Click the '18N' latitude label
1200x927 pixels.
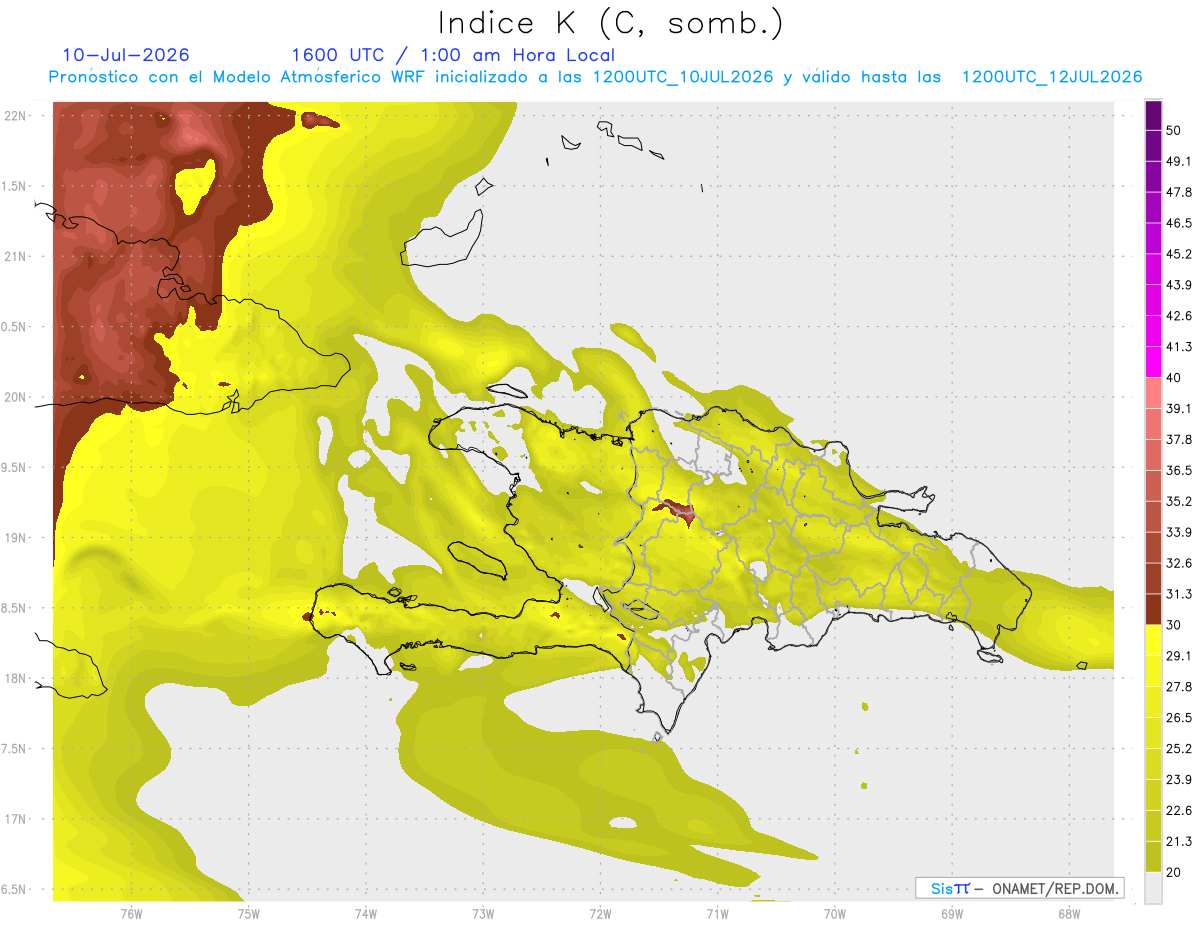16,679
